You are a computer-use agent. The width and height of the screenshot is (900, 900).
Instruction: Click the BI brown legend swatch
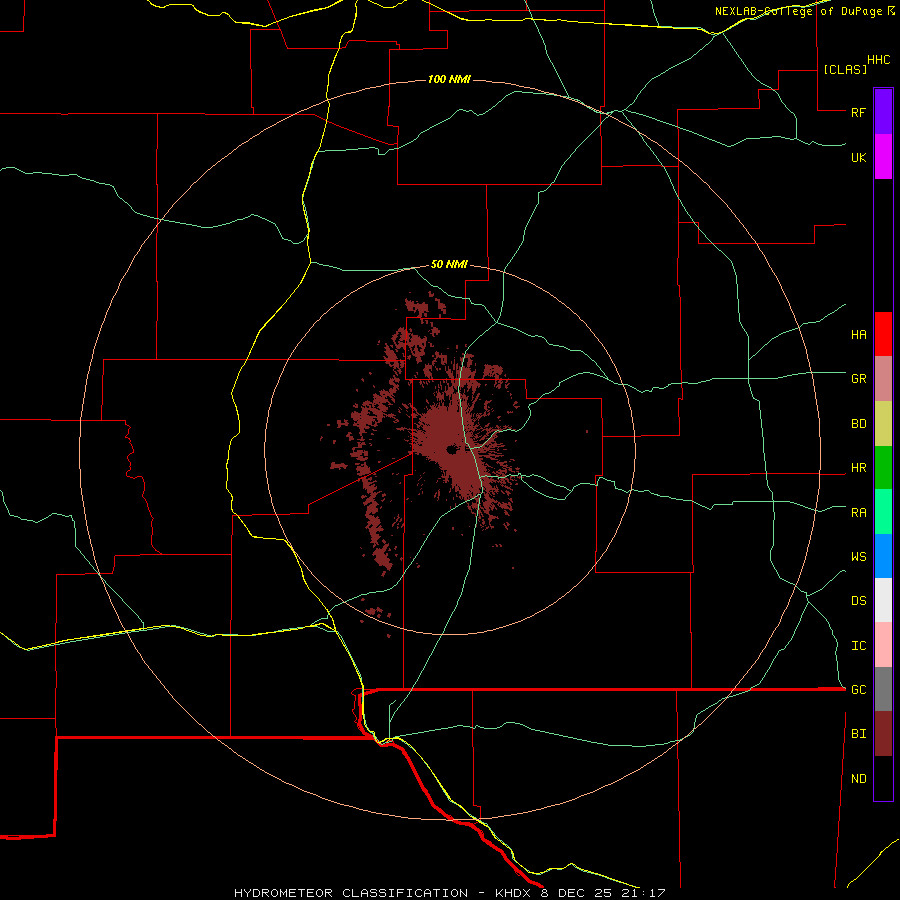(x=883, y=734)
